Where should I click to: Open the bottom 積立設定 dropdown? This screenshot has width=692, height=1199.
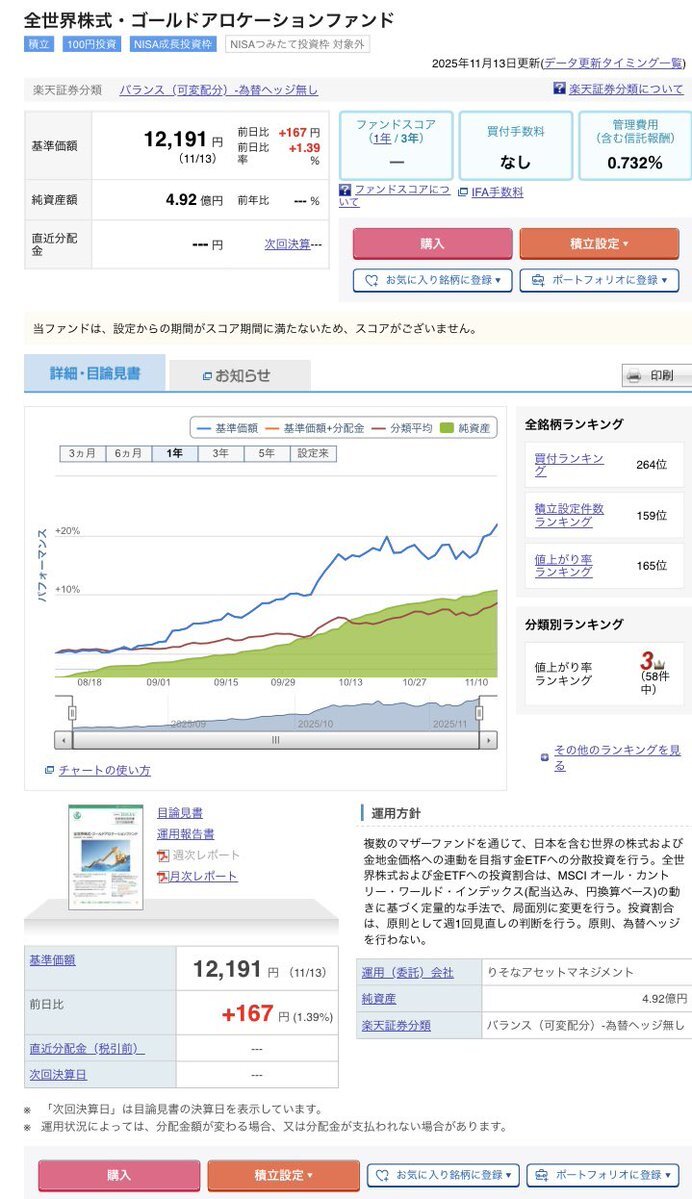(x=283, y=1175)
